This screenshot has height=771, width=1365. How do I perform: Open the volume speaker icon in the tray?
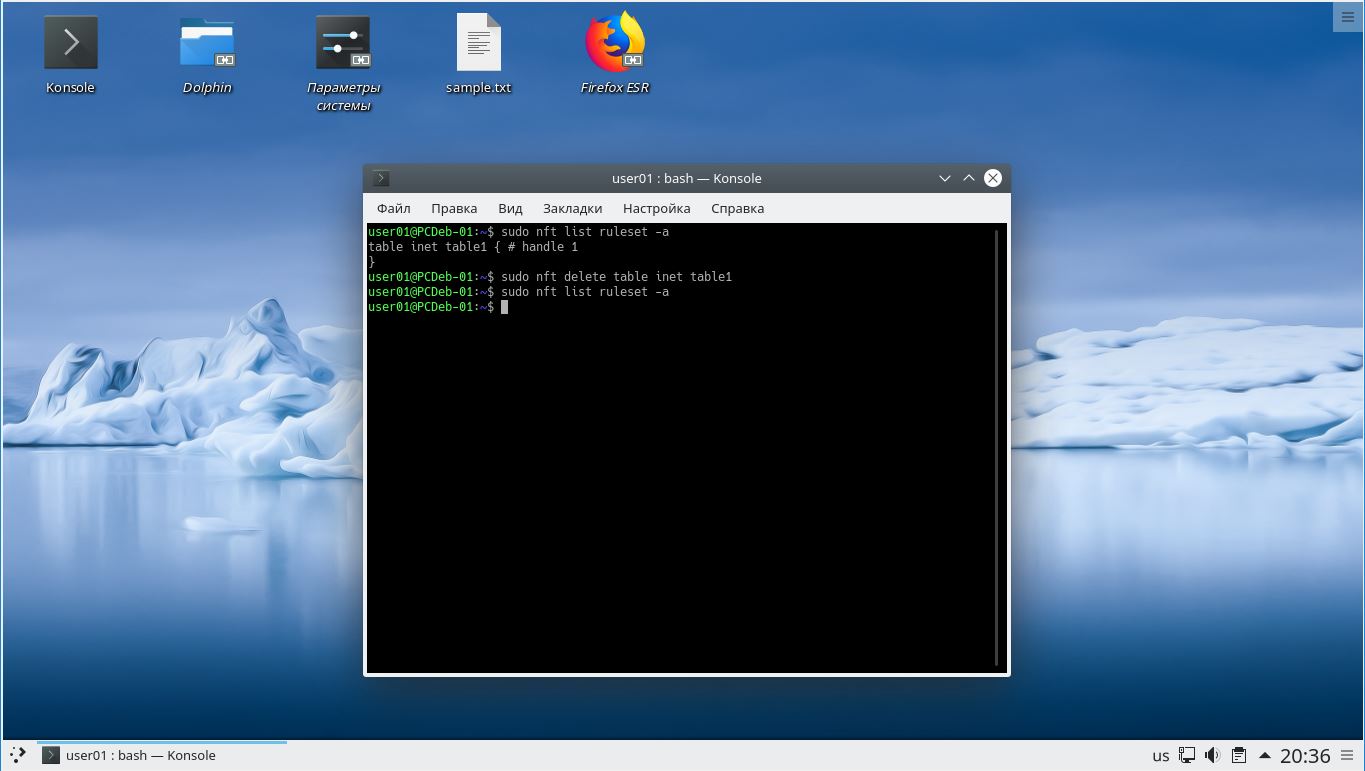pyautogui.click(x=1213, y=755)
